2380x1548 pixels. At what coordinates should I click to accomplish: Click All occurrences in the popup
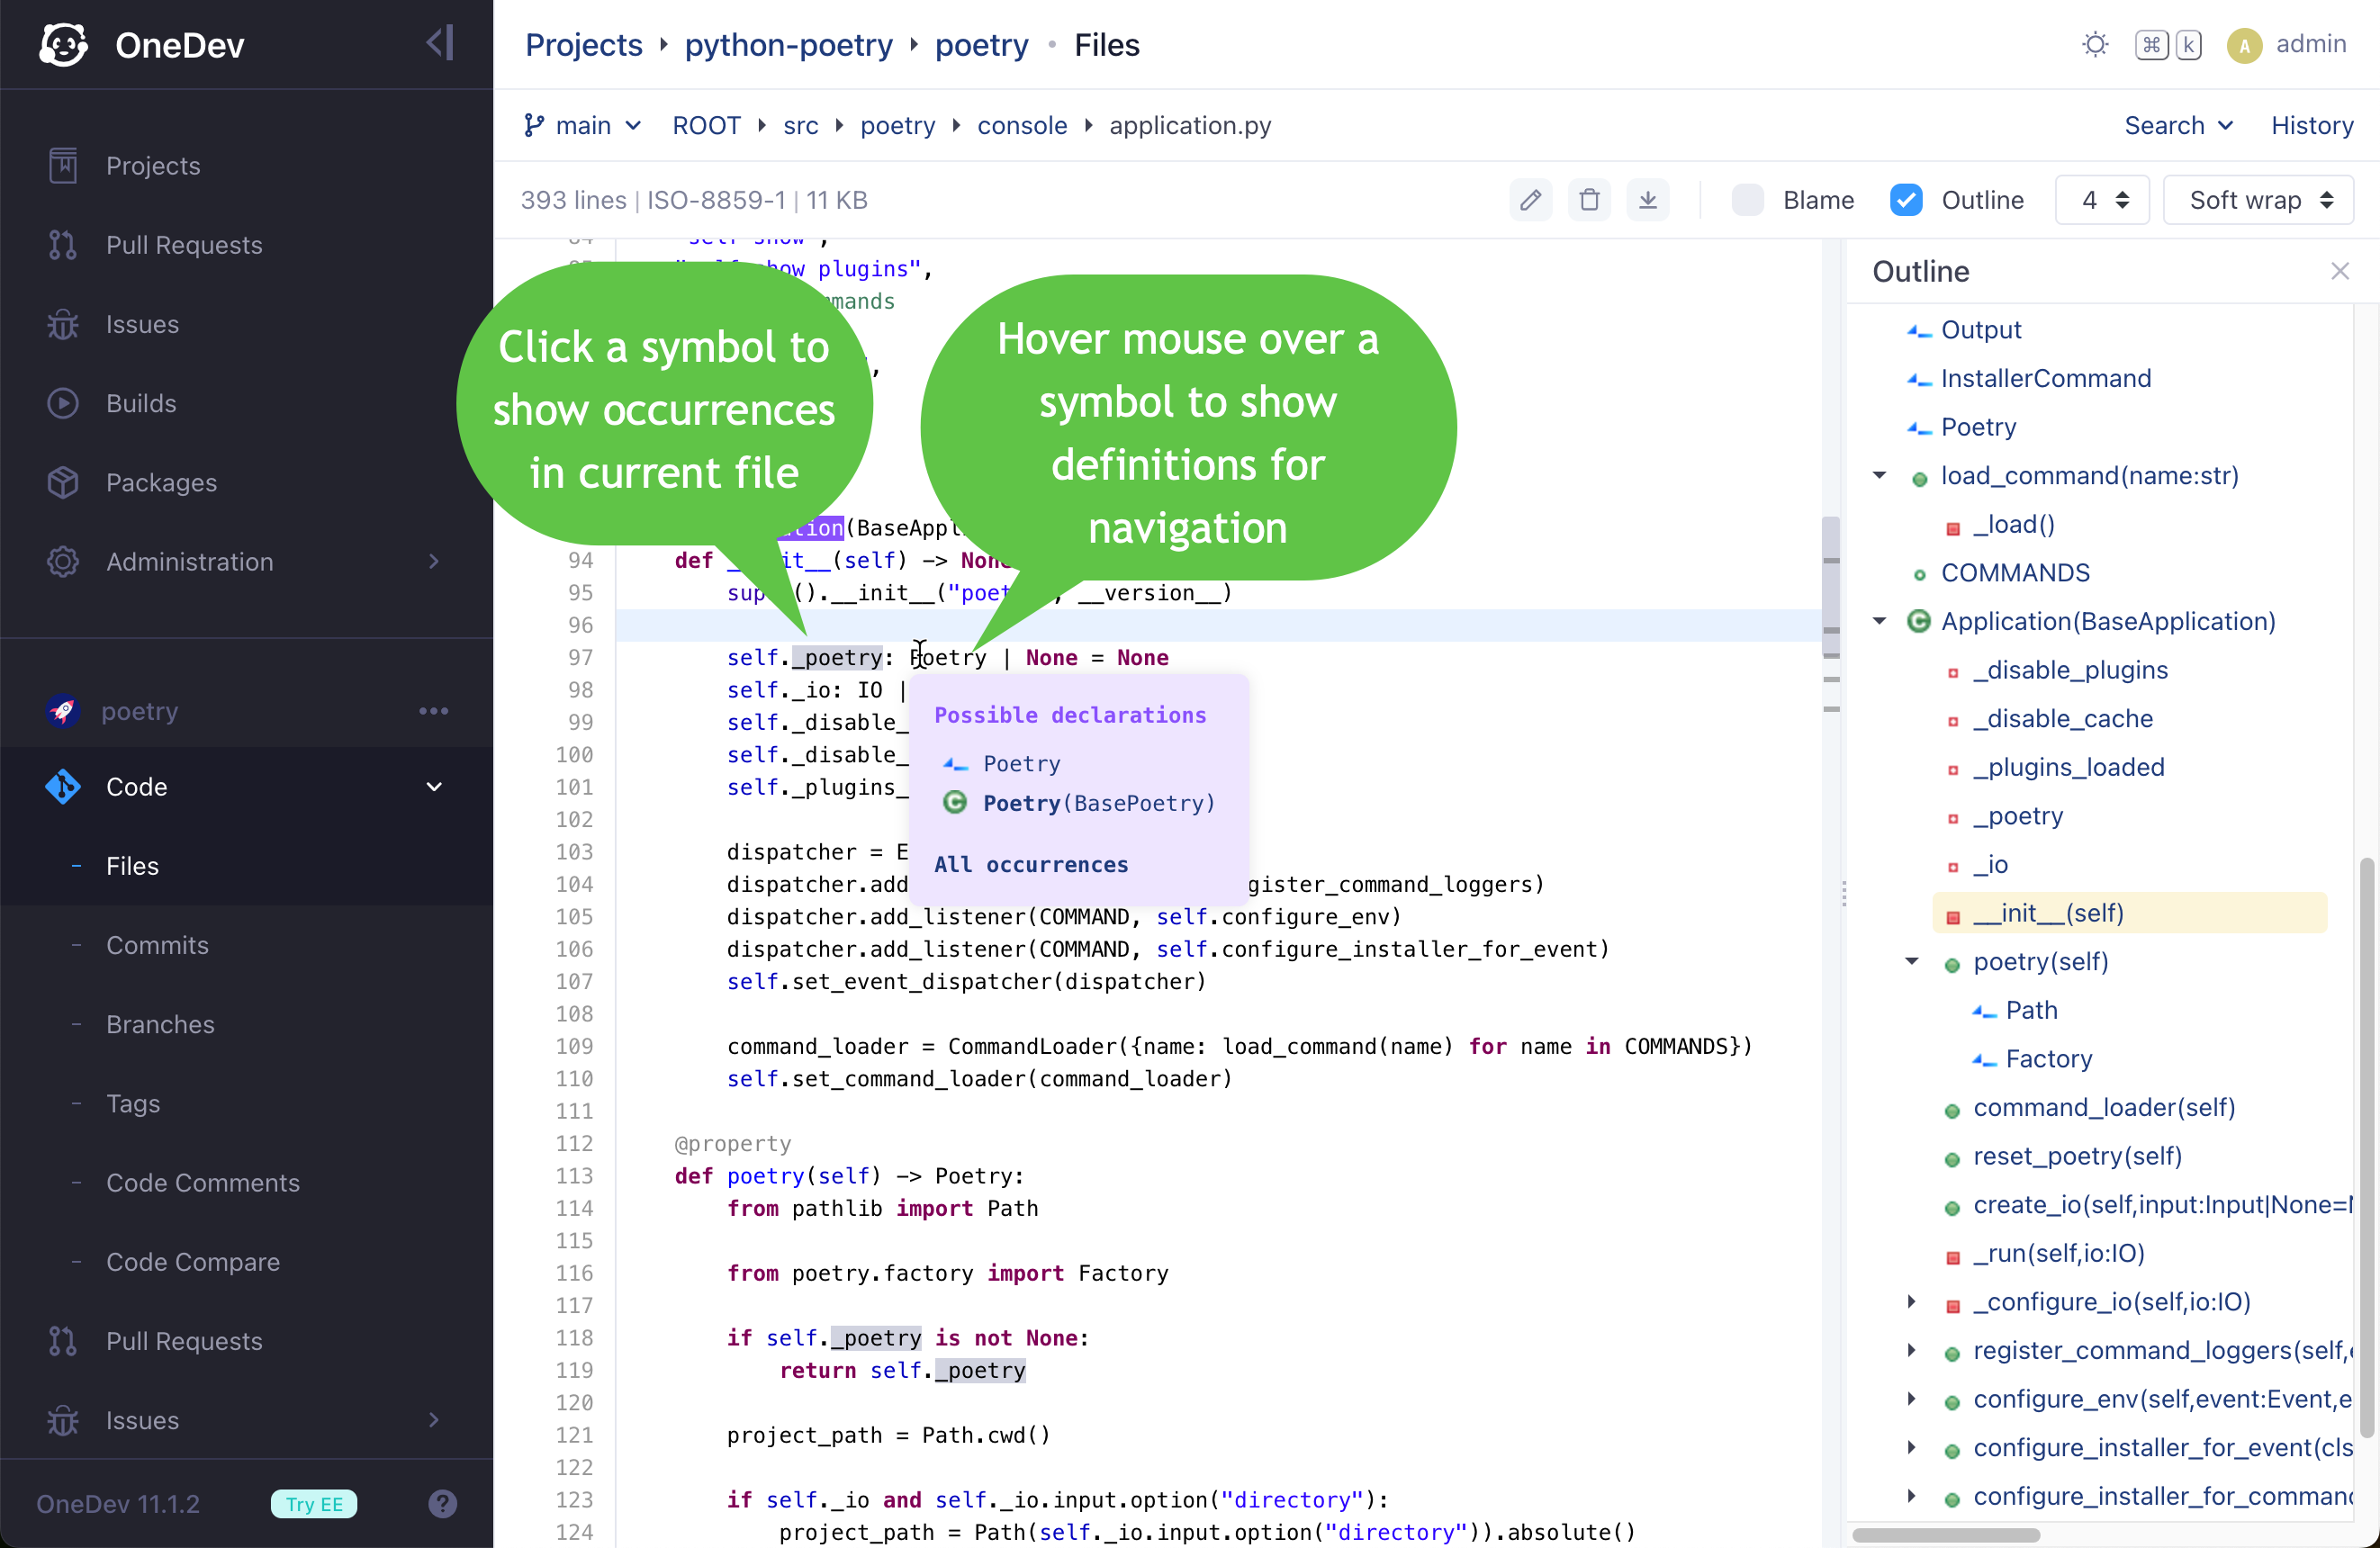(x=1030, y=864)
